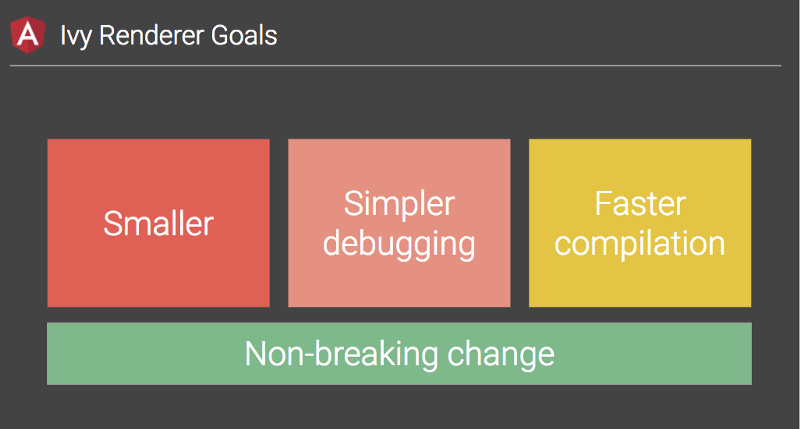Click the white A inside the Angular logo
This screenshot has width=800, height=429.
tap(27, 37)
